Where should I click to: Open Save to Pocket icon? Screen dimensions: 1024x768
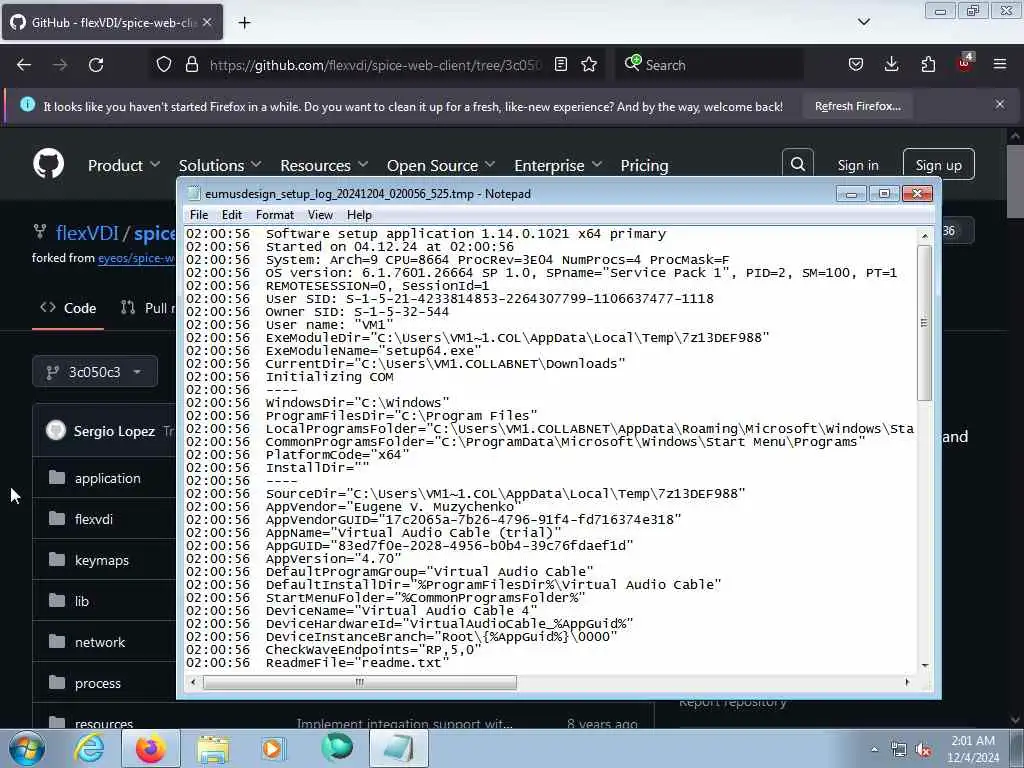click(856, 65)
